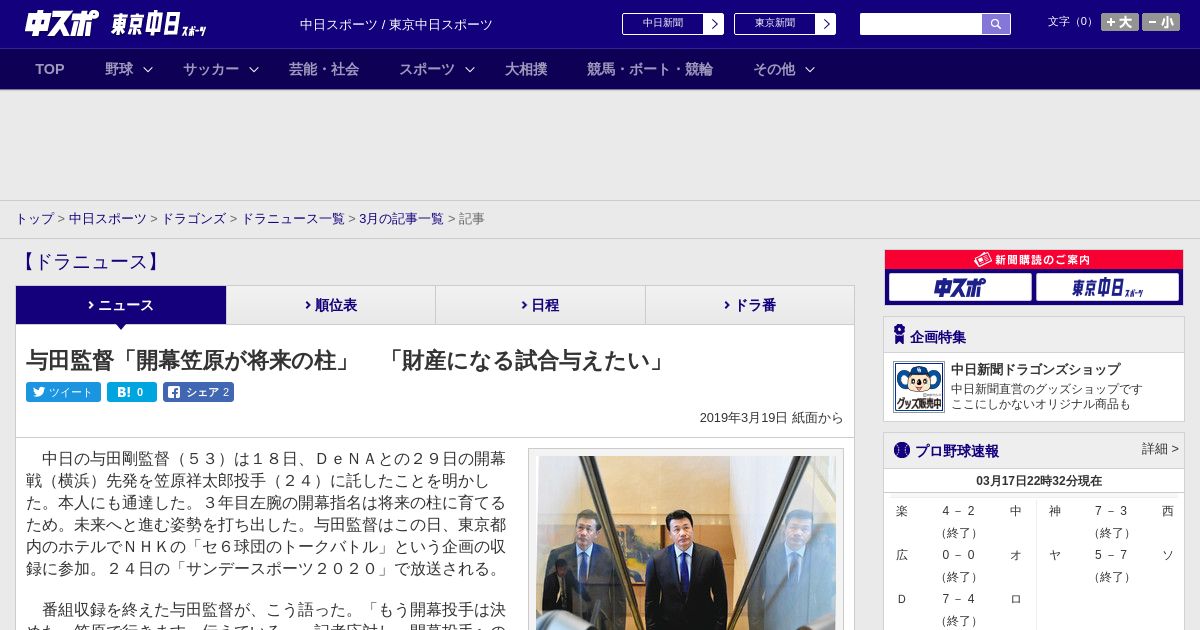Click the arrow beside 中日新聞 button
Image resolution: width=1200 pixels, height=630 pixels.
point(714,24)
